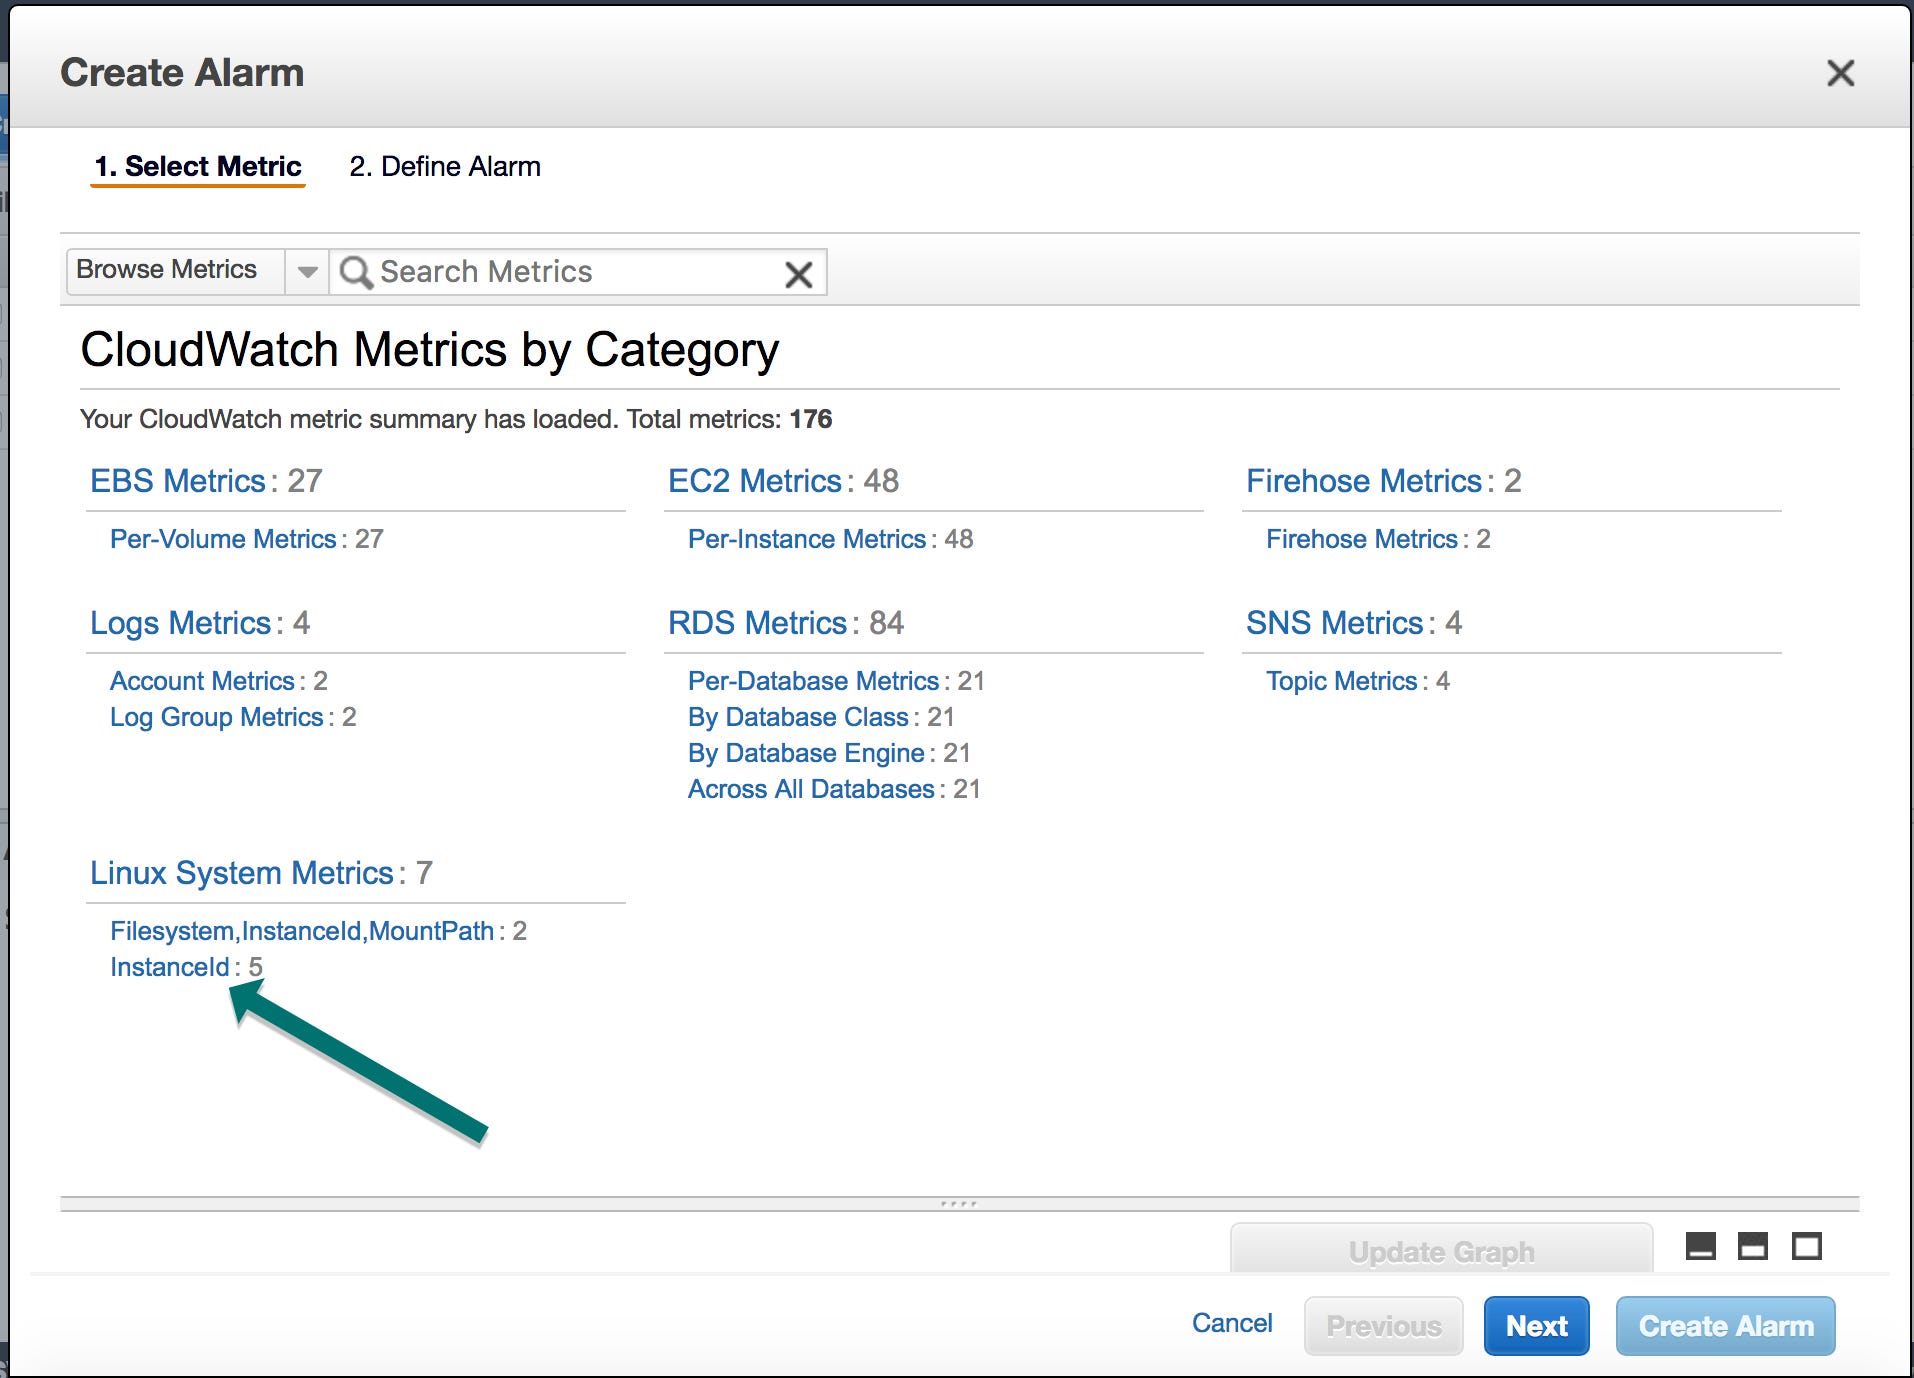This screenshot has height=1378, width=1914.
Task: Open the Firehose Metrics sub-link
Action: click(x=1362, y=539)
